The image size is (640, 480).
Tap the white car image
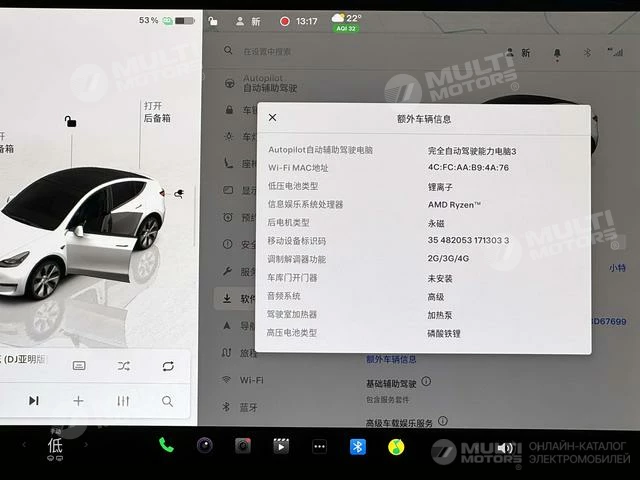point(82,233)
